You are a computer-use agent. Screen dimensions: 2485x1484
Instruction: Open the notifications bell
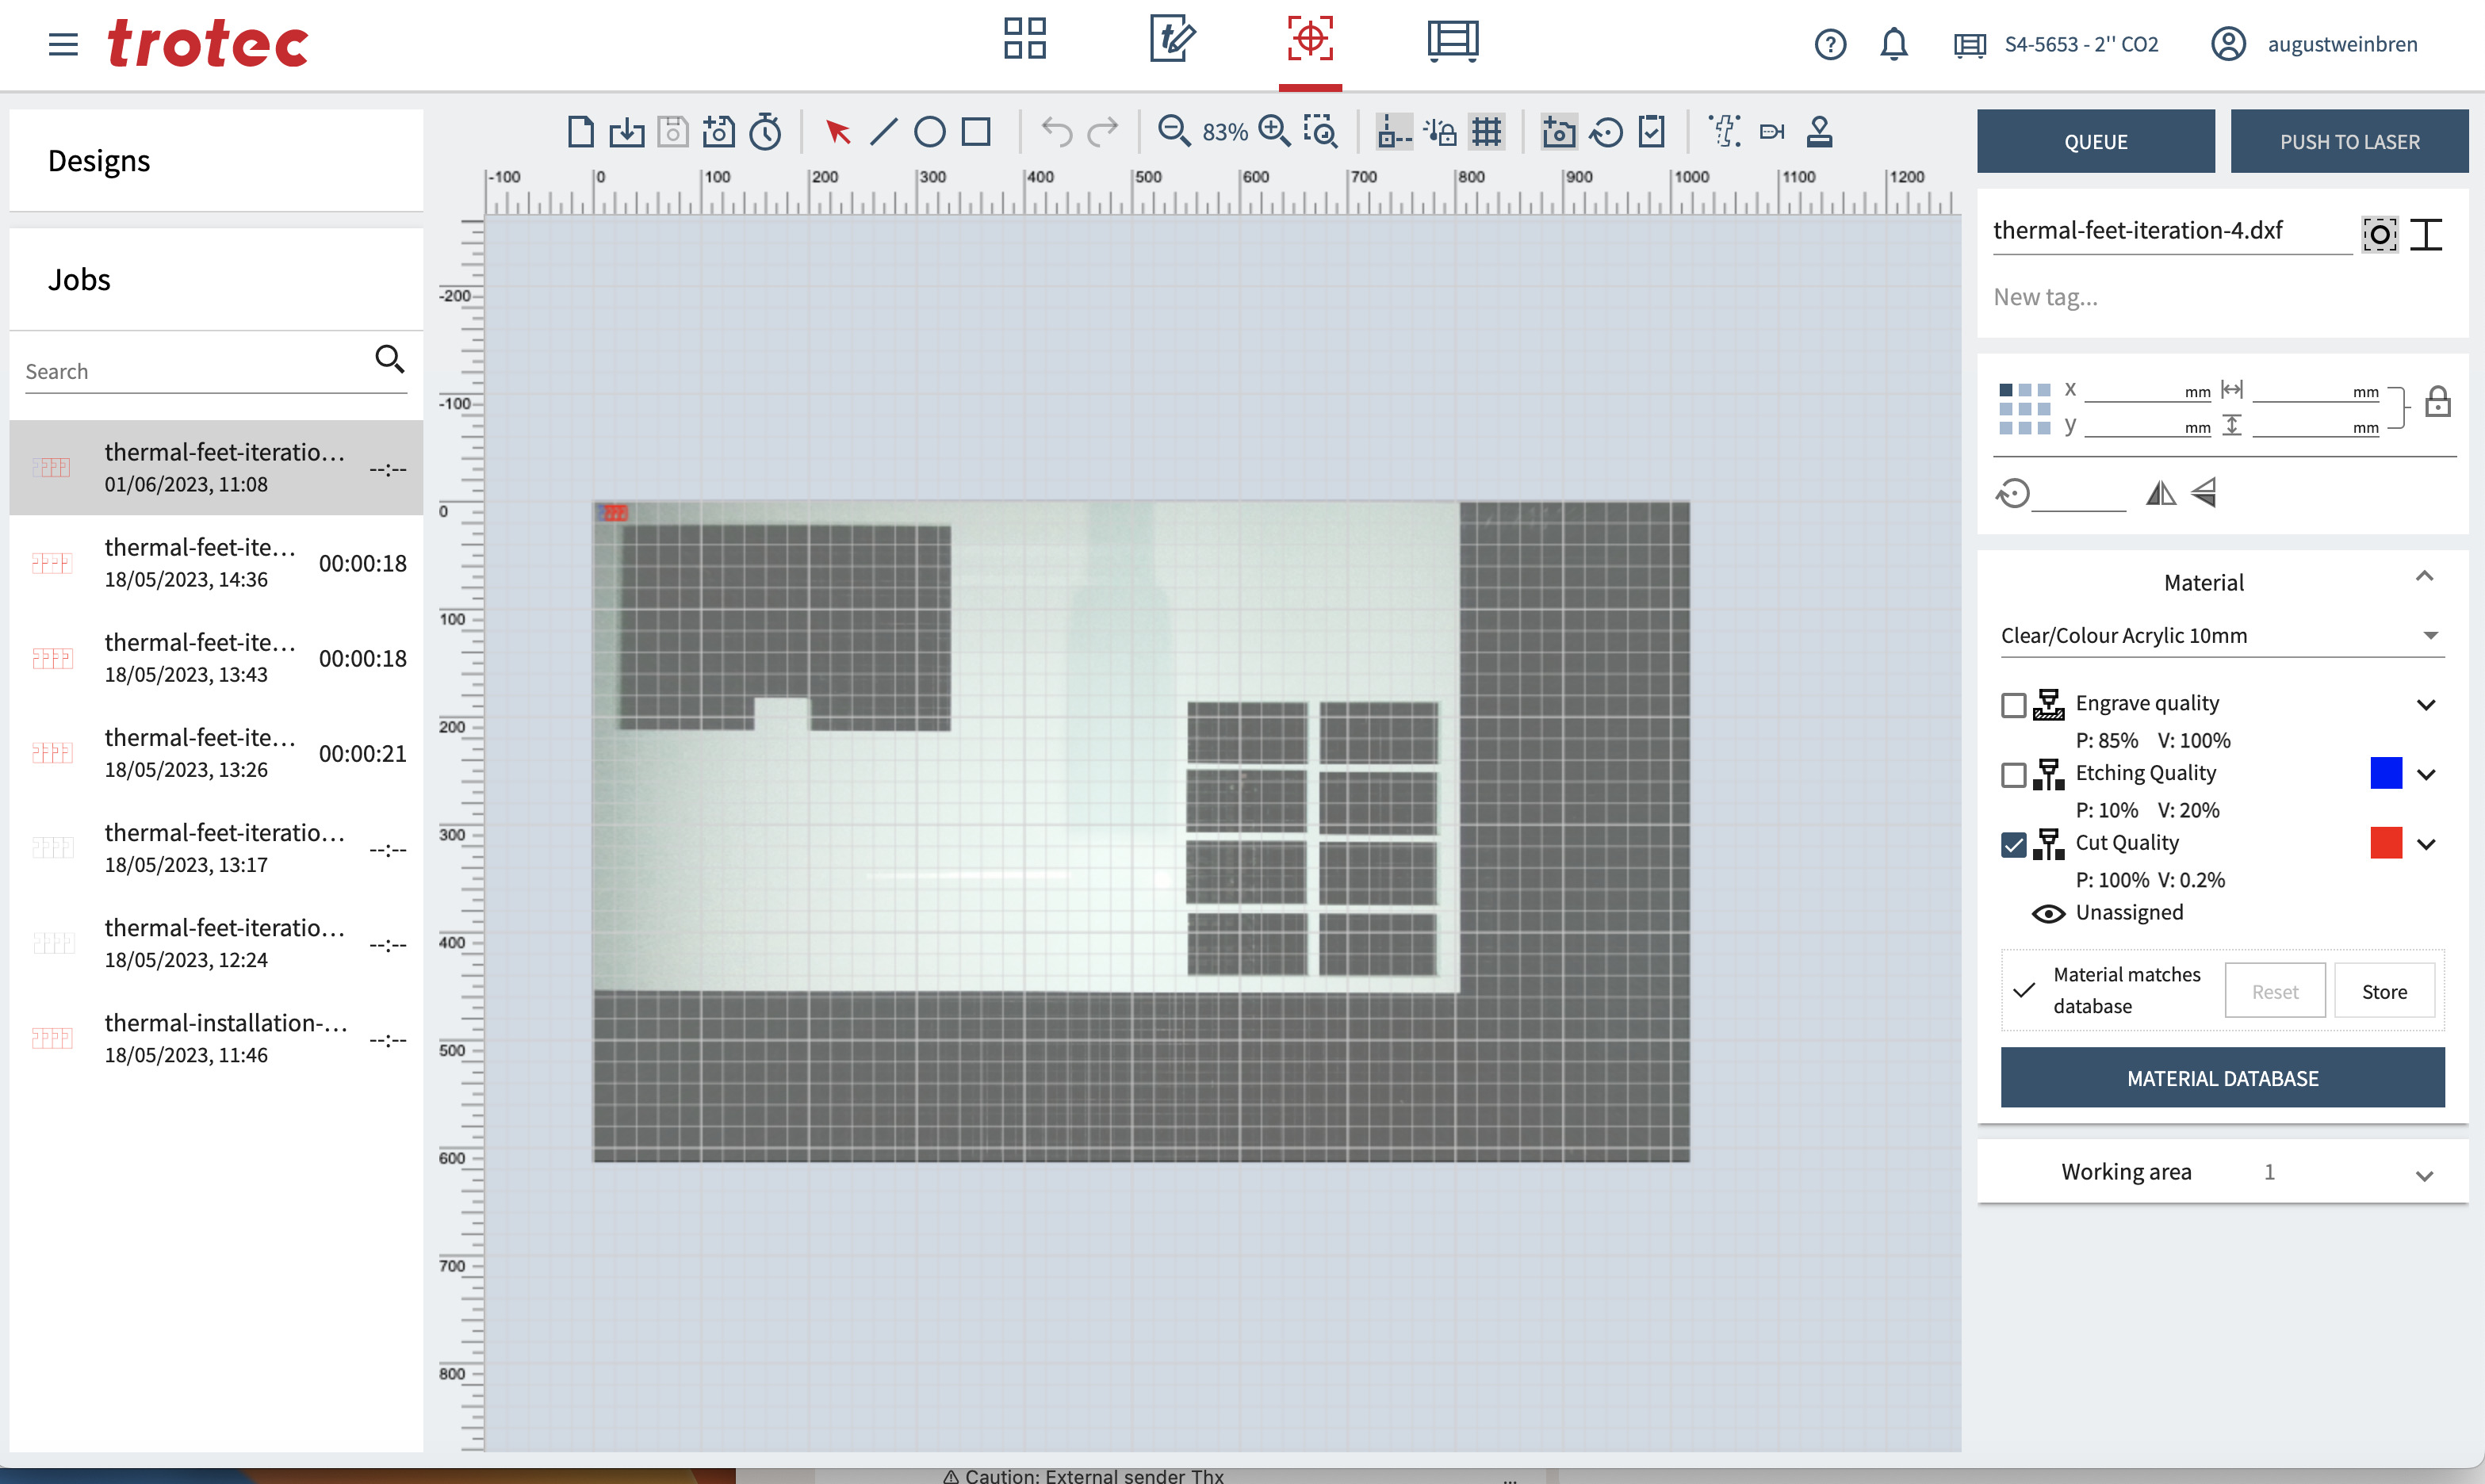(x=1893, y=44)
